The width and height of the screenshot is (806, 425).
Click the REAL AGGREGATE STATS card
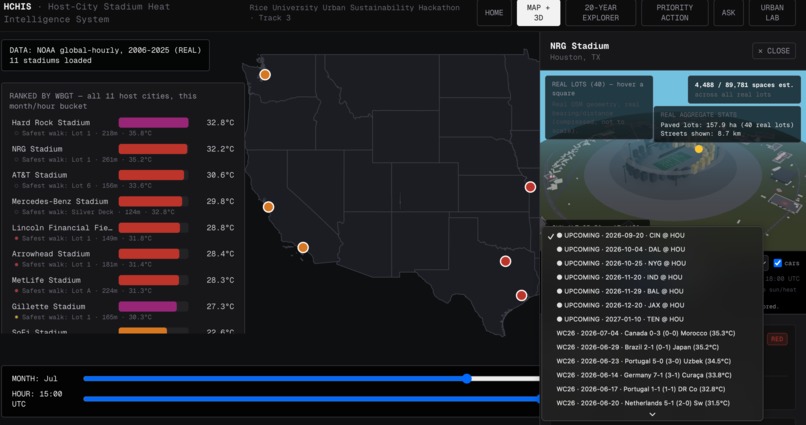coord(727,124)
